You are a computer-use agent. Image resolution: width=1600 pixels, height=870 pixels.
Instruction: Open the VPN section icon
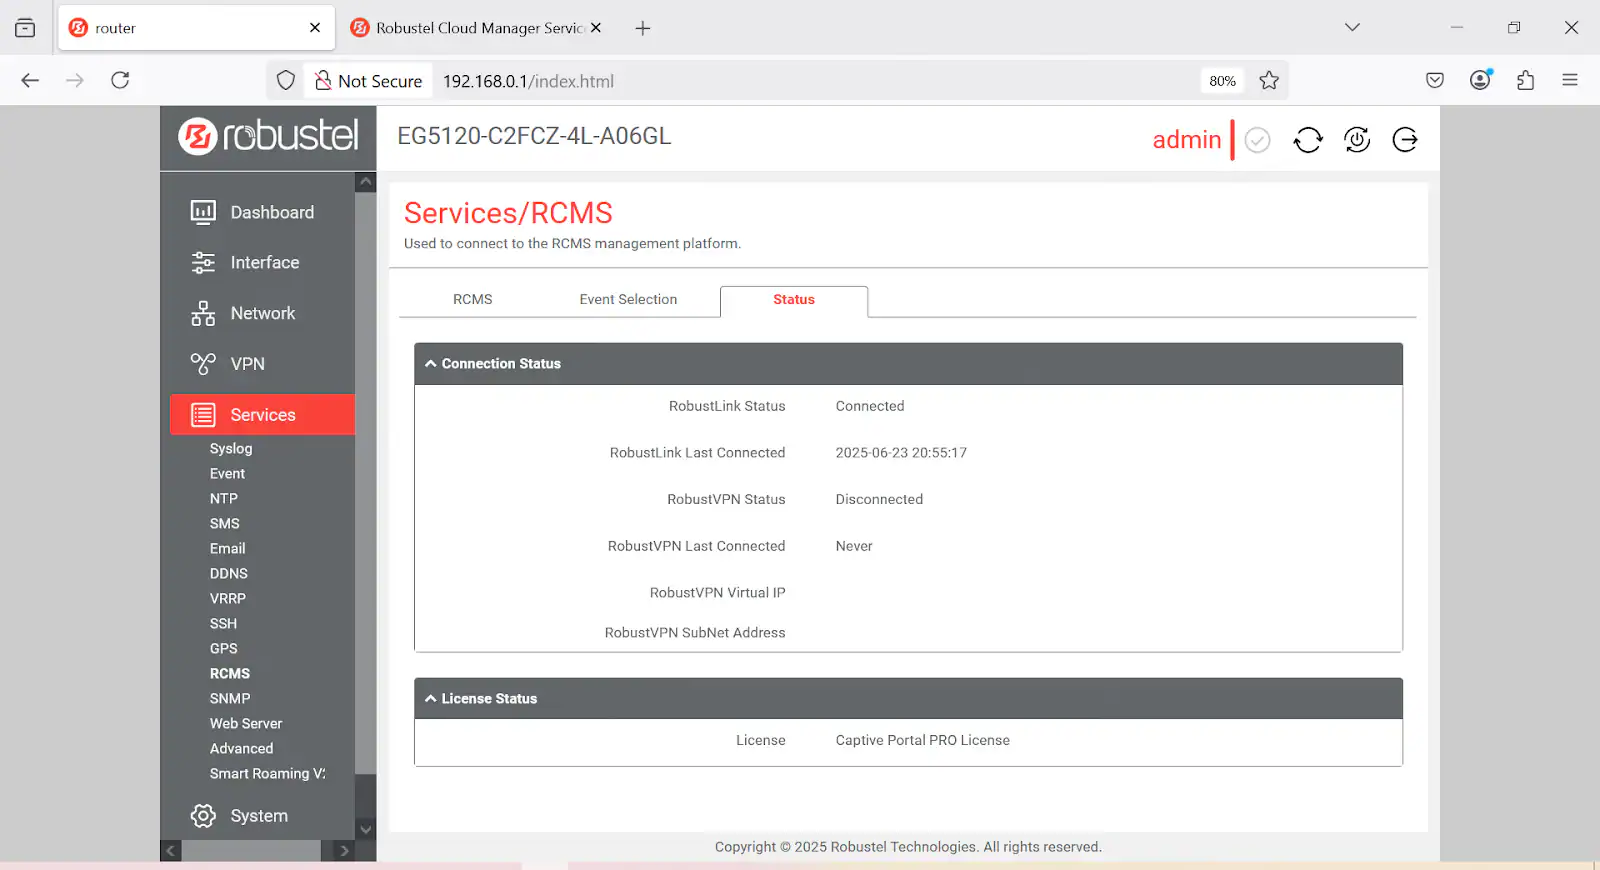point(203,364)
